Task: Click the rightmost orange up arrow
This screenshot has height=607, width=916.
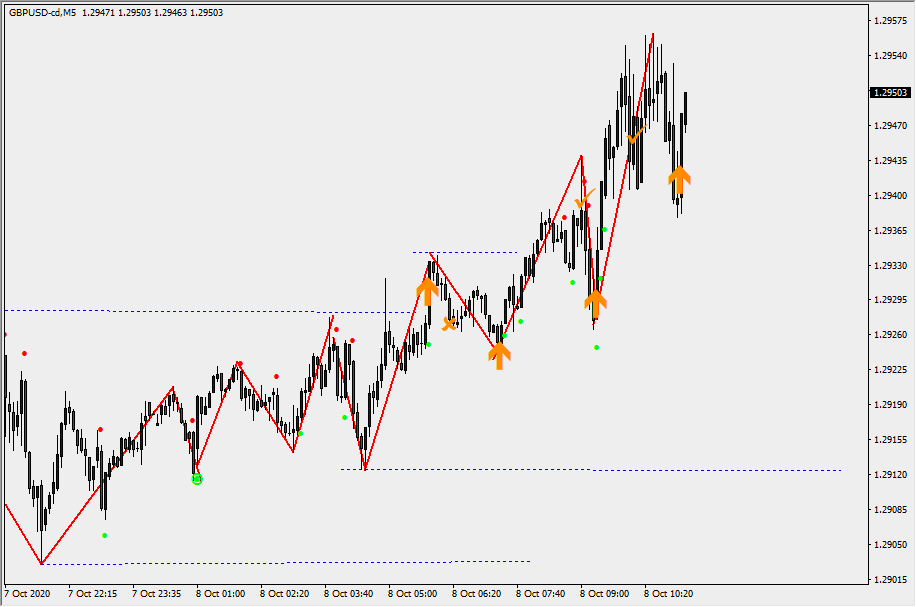Action: (679, 179)
